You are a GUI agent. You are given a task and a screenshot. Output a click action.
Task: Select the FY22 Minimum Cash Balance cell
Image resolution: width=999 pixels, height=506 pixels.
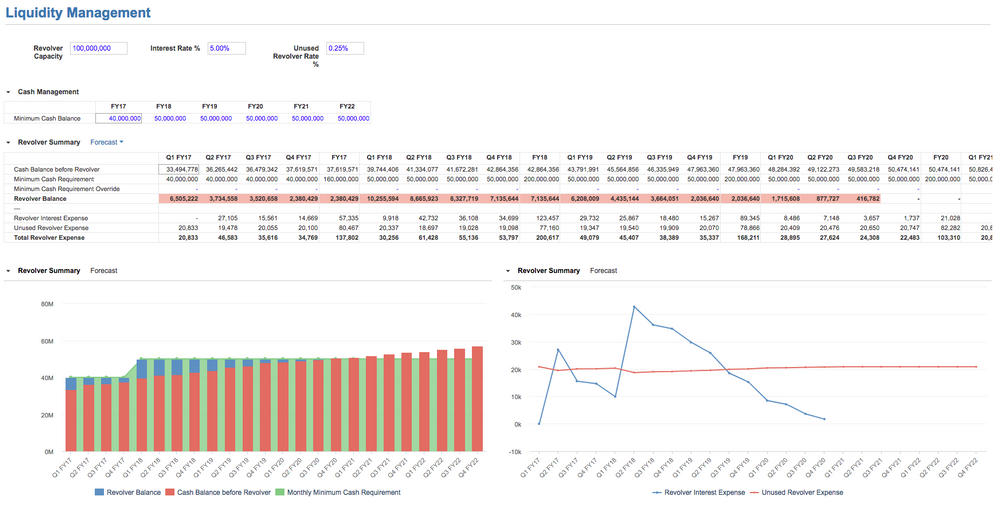click(347, 118)
